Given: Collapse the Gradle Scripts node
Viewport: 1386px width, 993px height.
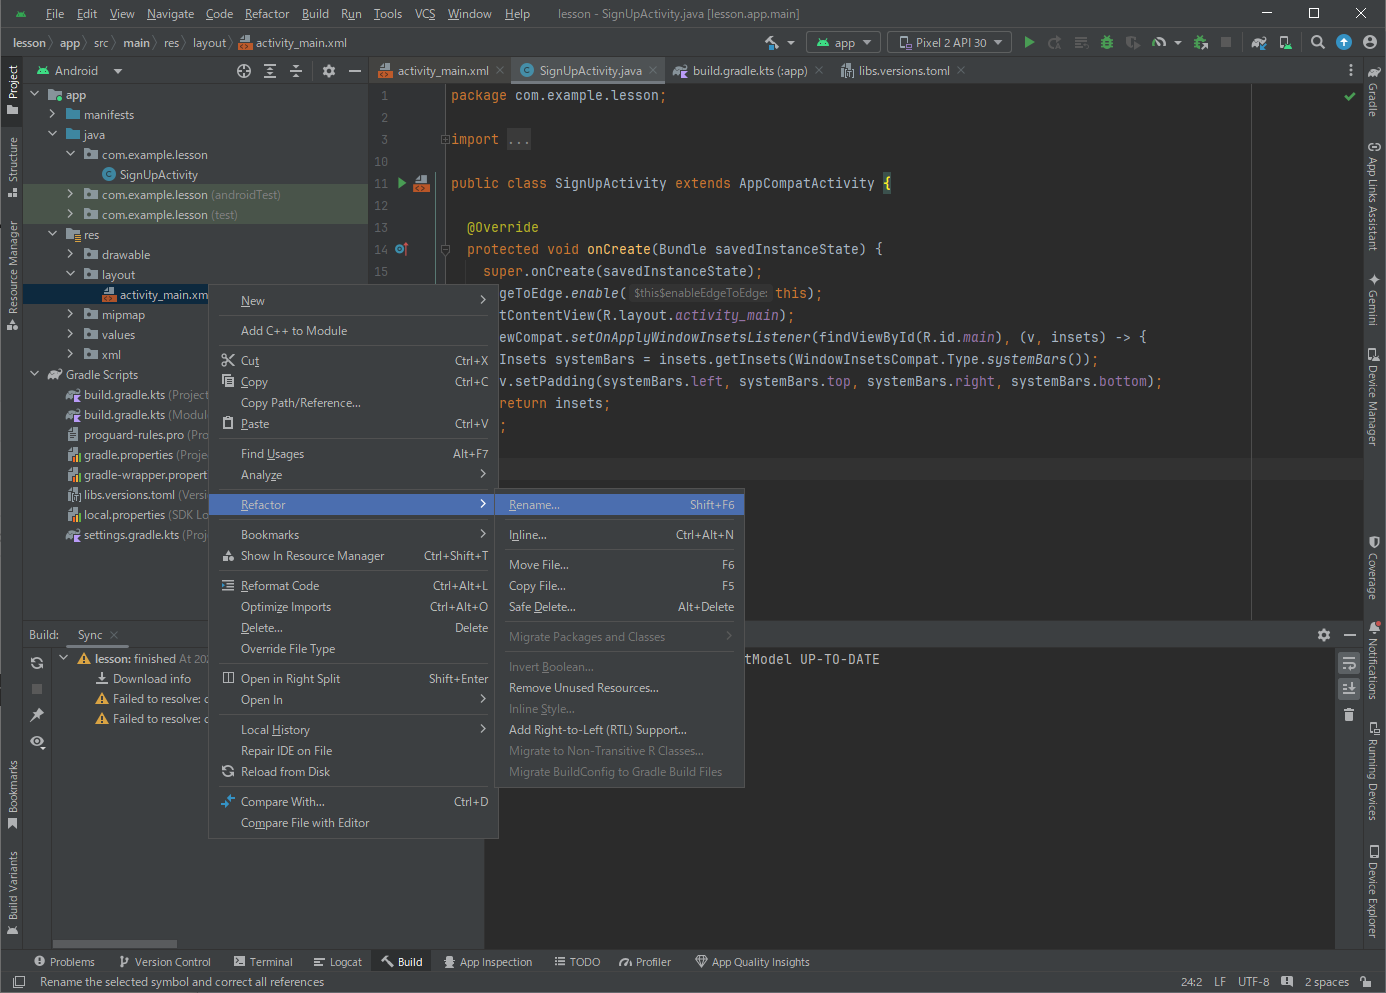Looking at the screenshot, I should coord(35,374).
